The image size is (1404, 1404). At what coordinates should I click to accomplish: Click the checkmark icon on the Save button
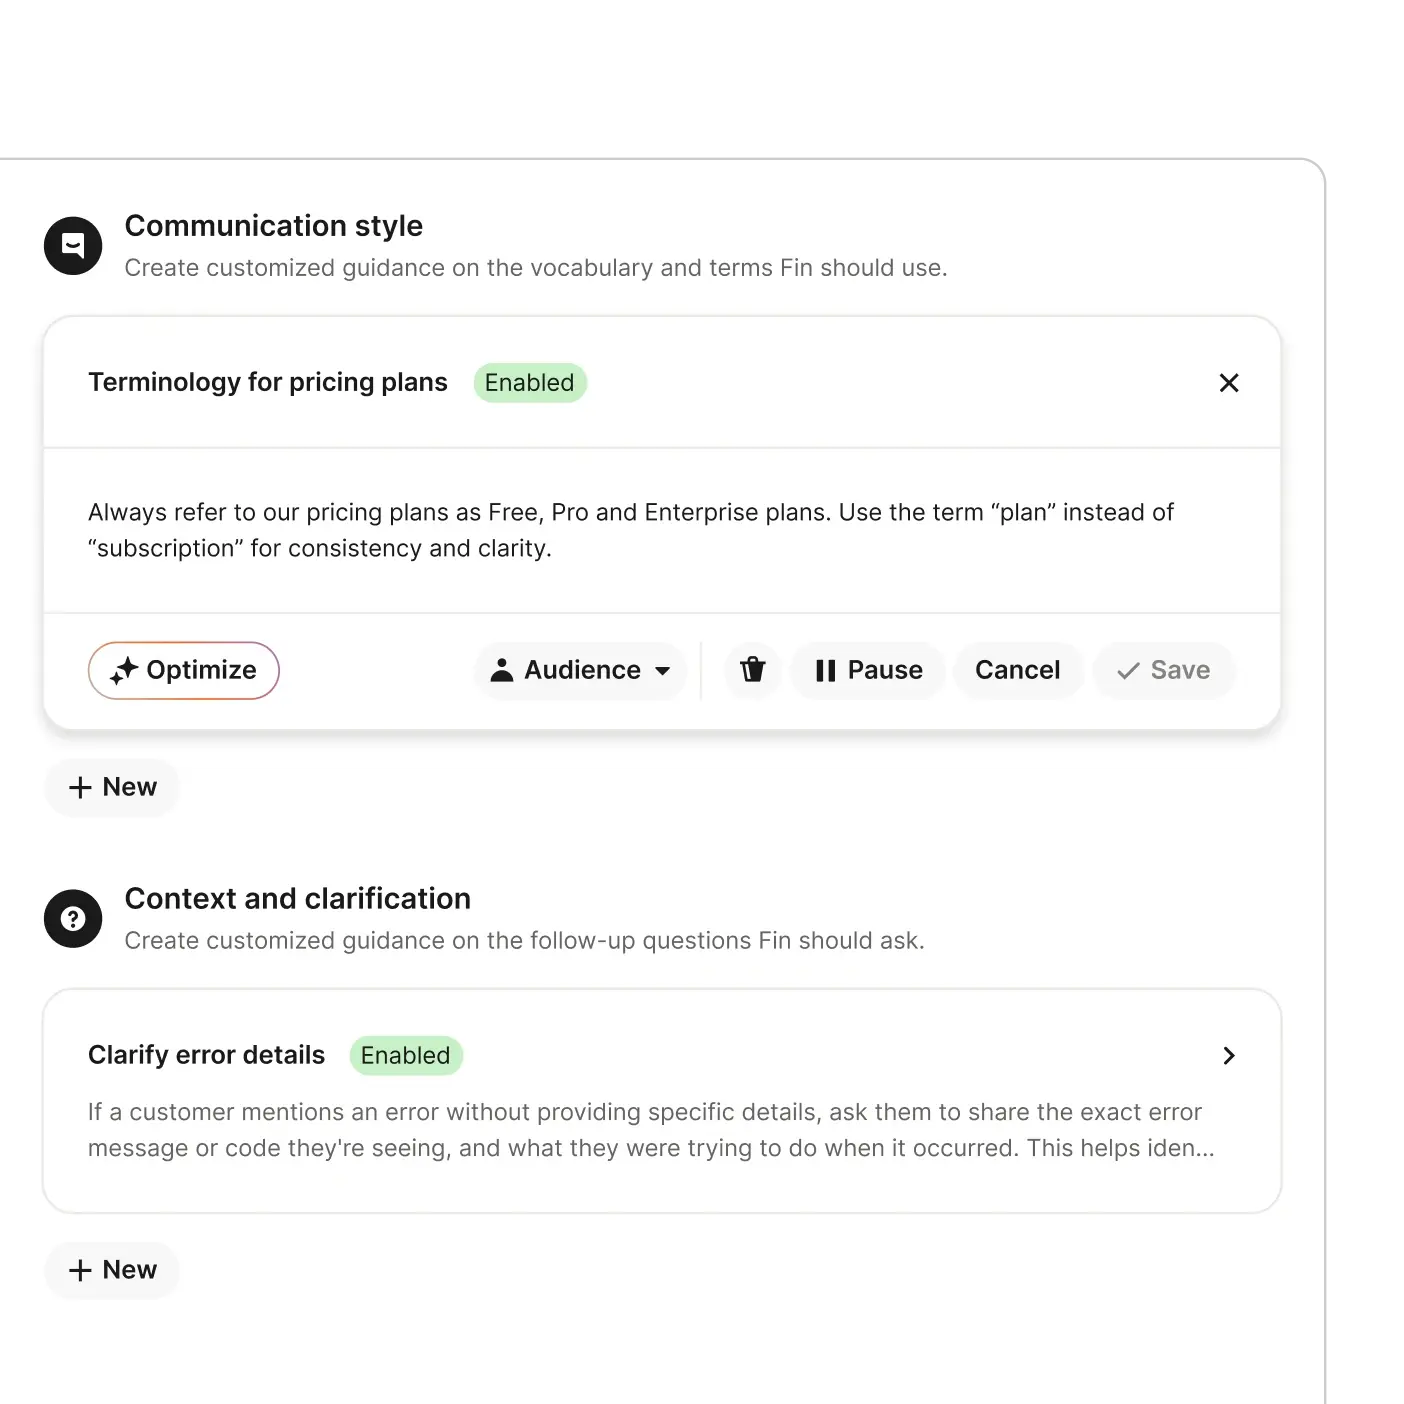(1128, 671)
